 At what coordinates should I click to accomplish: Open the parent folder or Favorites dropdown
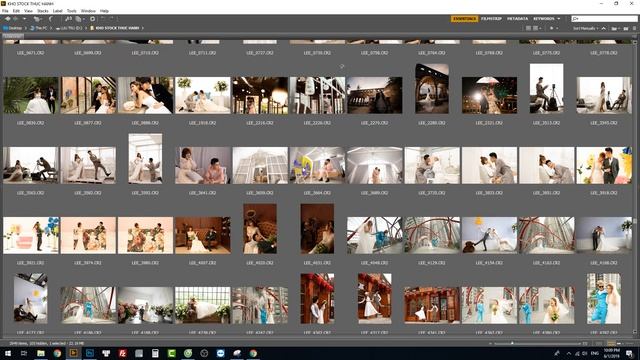(24, 19)
